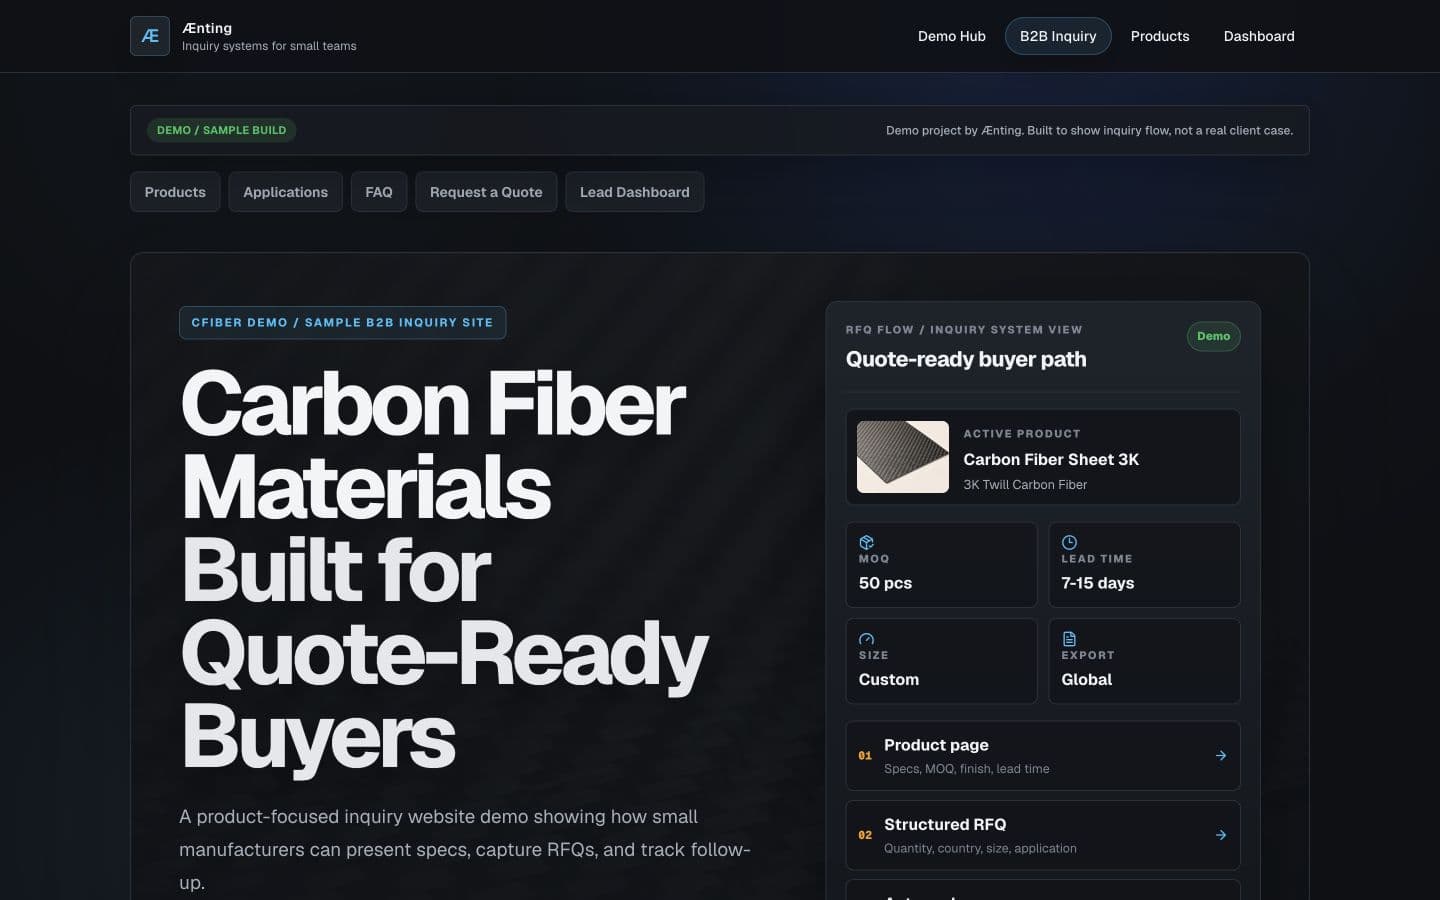Image resolution: width=1440 pixels, height=900 pixels.
Task: Open the Product page step card
Action: click(1043, 756)
